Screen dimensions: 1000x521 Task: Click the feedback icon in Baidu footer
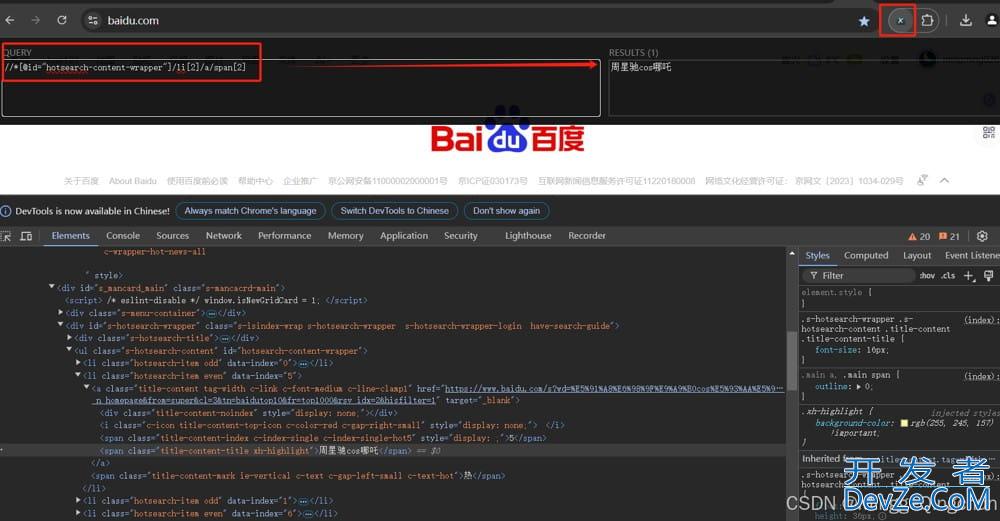[922, 180]
